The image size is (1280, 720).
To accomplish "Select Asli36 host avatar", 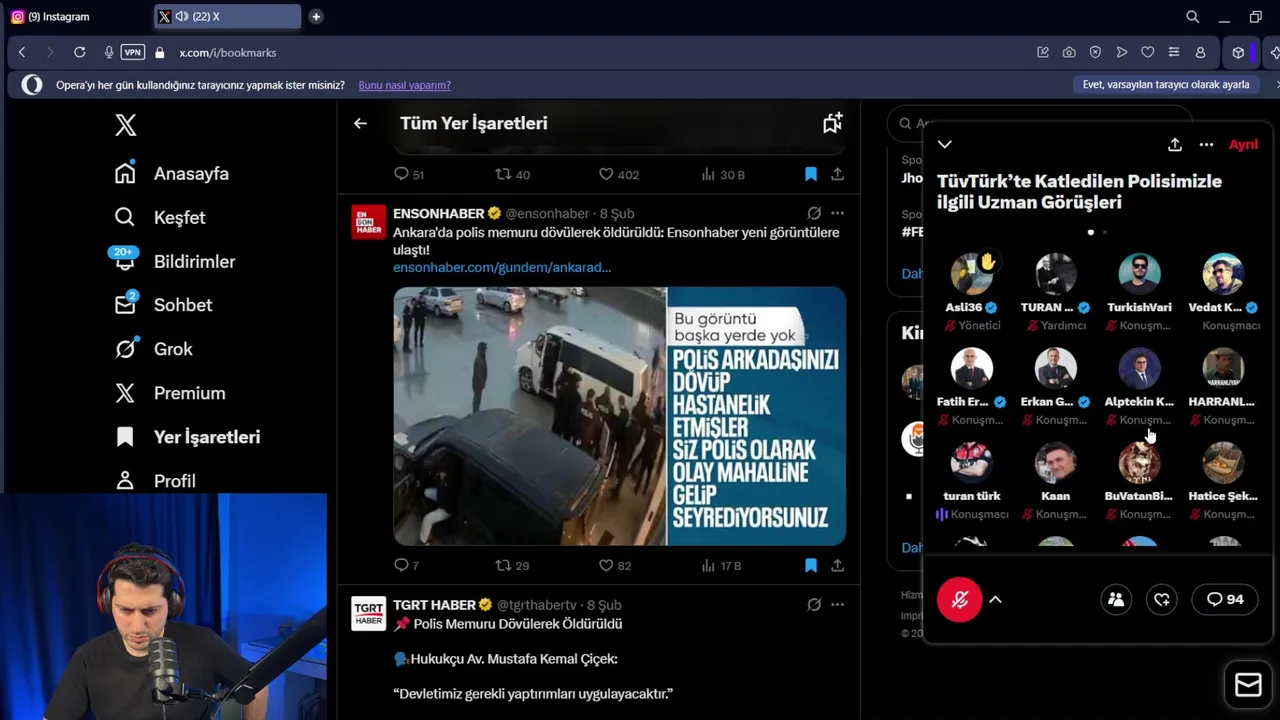I will (972, 274).
